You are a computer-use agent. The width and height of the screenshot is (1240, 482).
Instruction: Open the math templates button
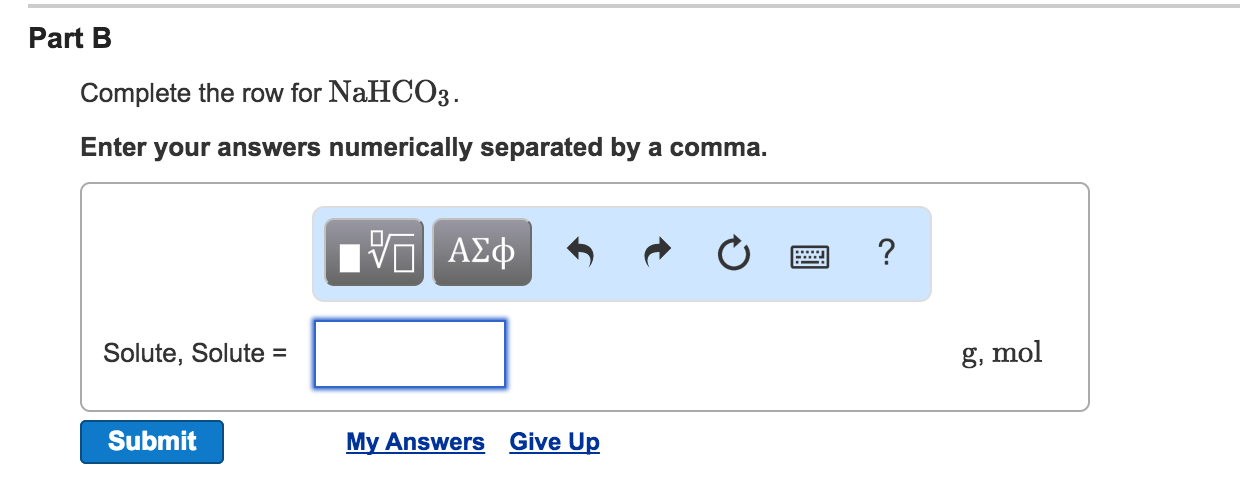pos(375,253)
